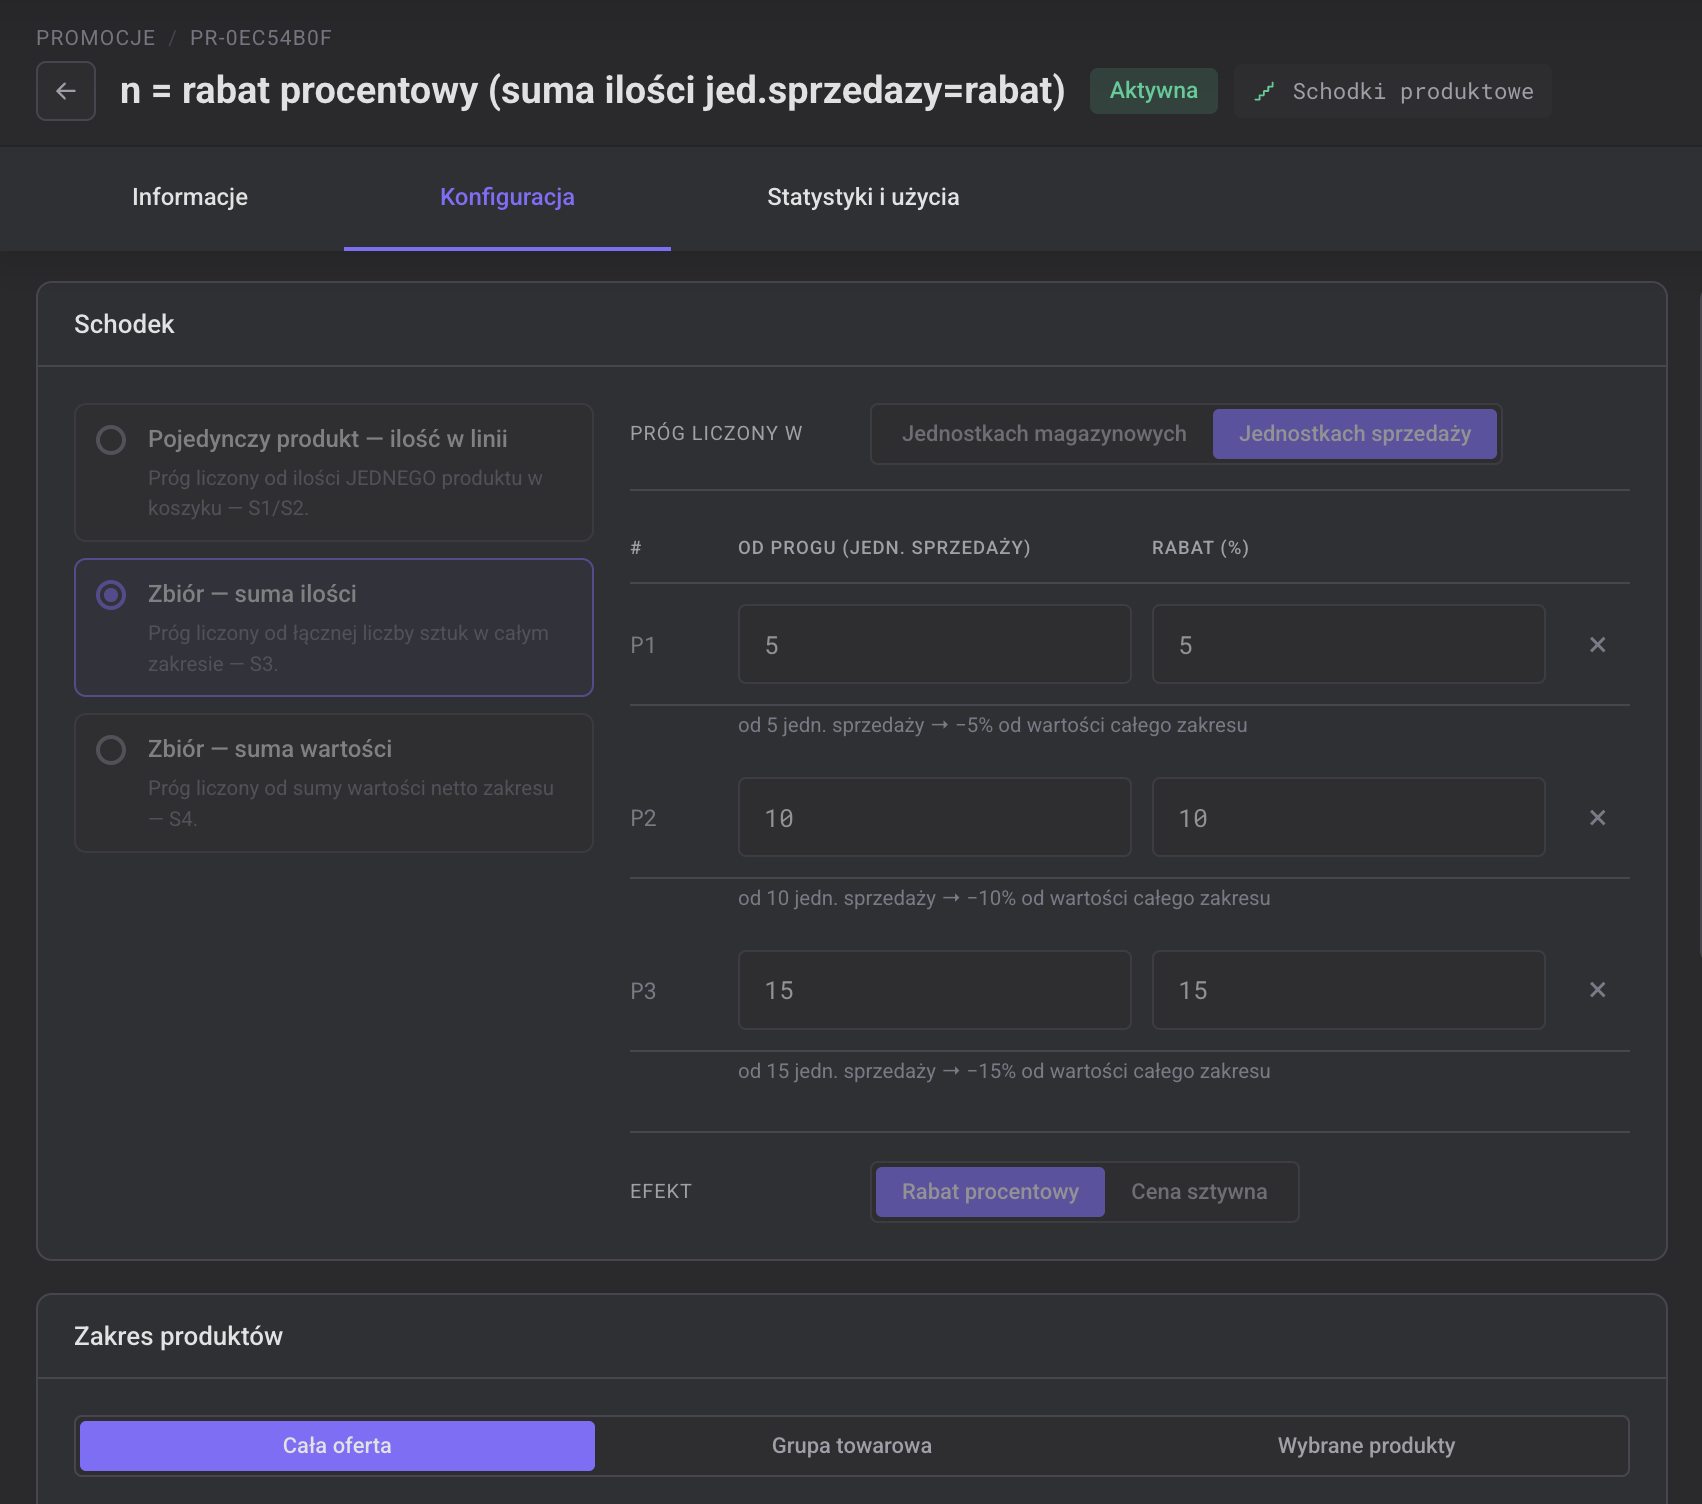Delete the P3 threshold row
Viewport: 1702px width, 1504px height.
(1597, 990)
